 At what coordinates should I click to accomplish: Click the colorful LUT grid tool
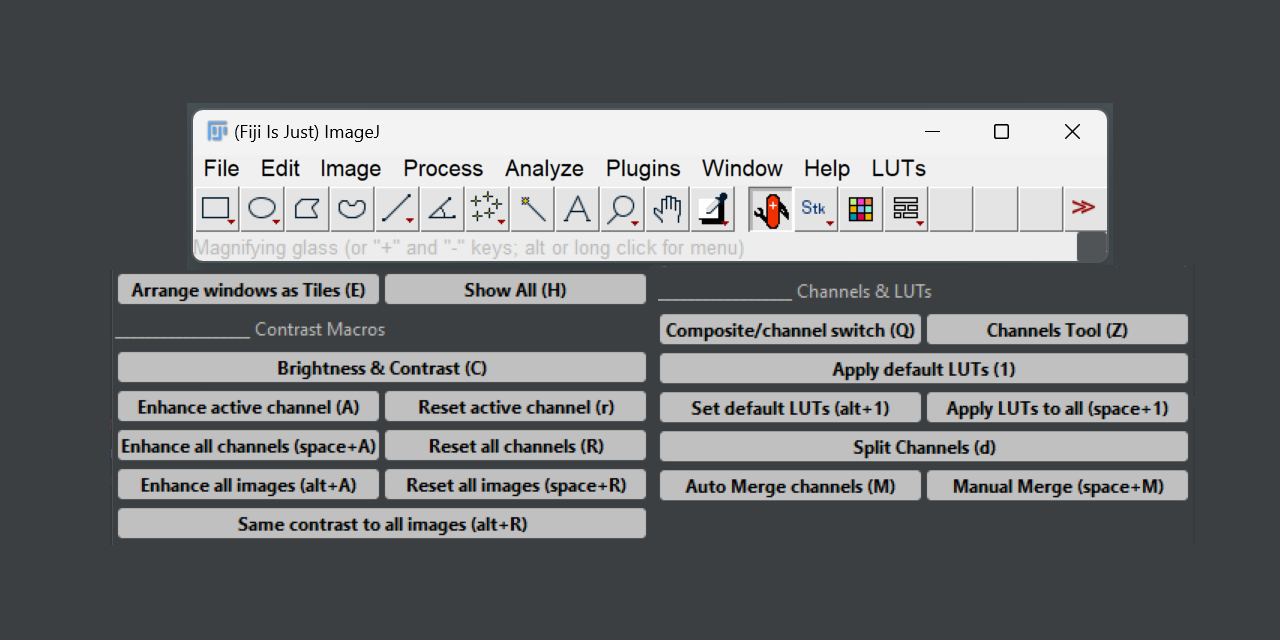click(860, 208)
